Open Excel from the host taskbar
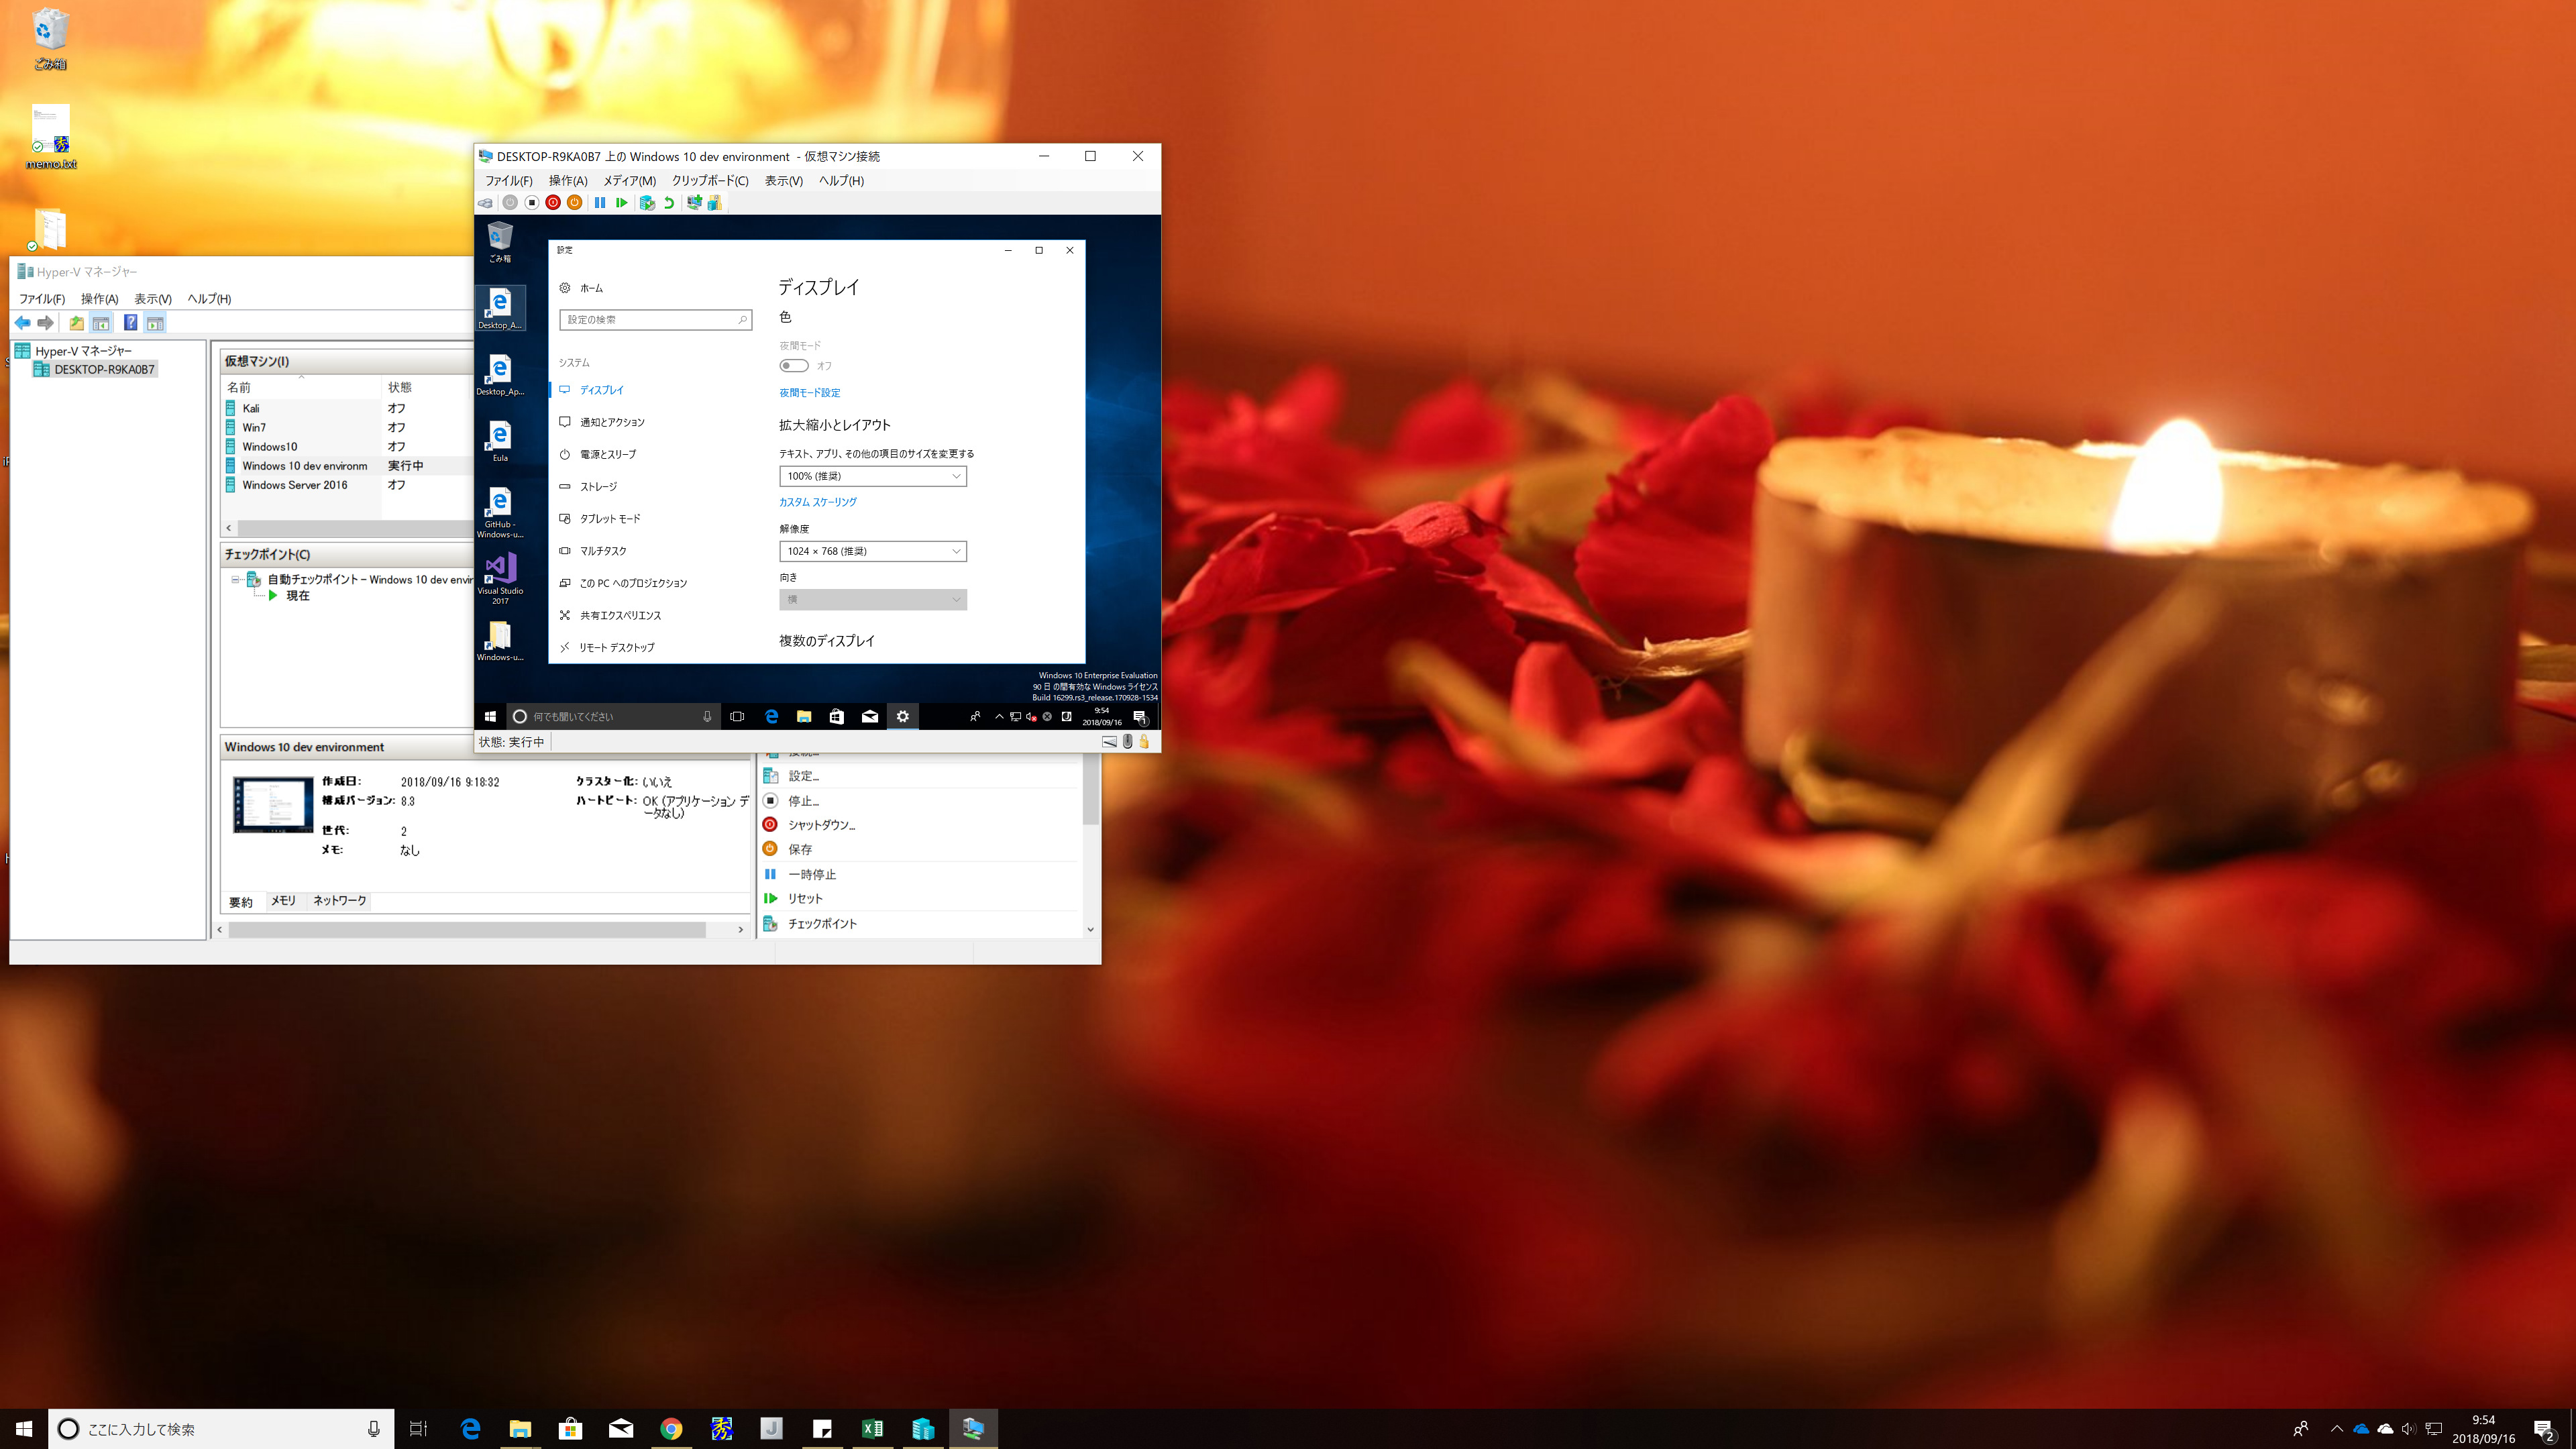The width and height of the screenshot is (2576, 1449). click(872, 1428)
